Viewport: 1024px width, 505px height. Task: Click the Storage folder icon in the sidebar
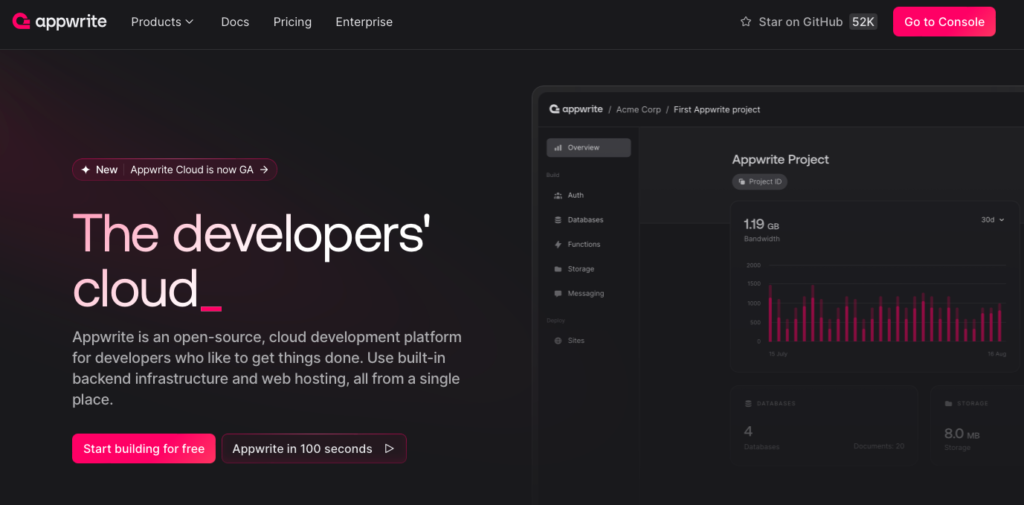coord(558,269)
